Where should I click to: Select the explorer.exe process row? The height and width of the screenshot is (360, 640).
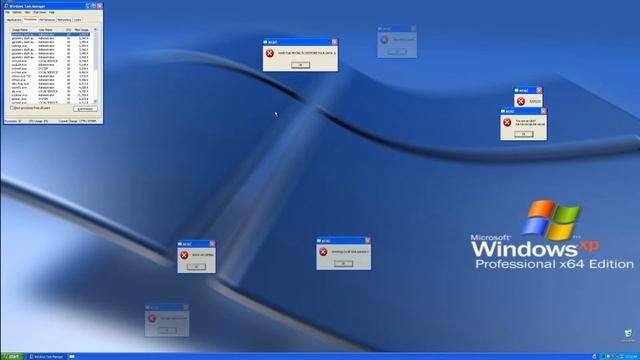pos(50,95)
